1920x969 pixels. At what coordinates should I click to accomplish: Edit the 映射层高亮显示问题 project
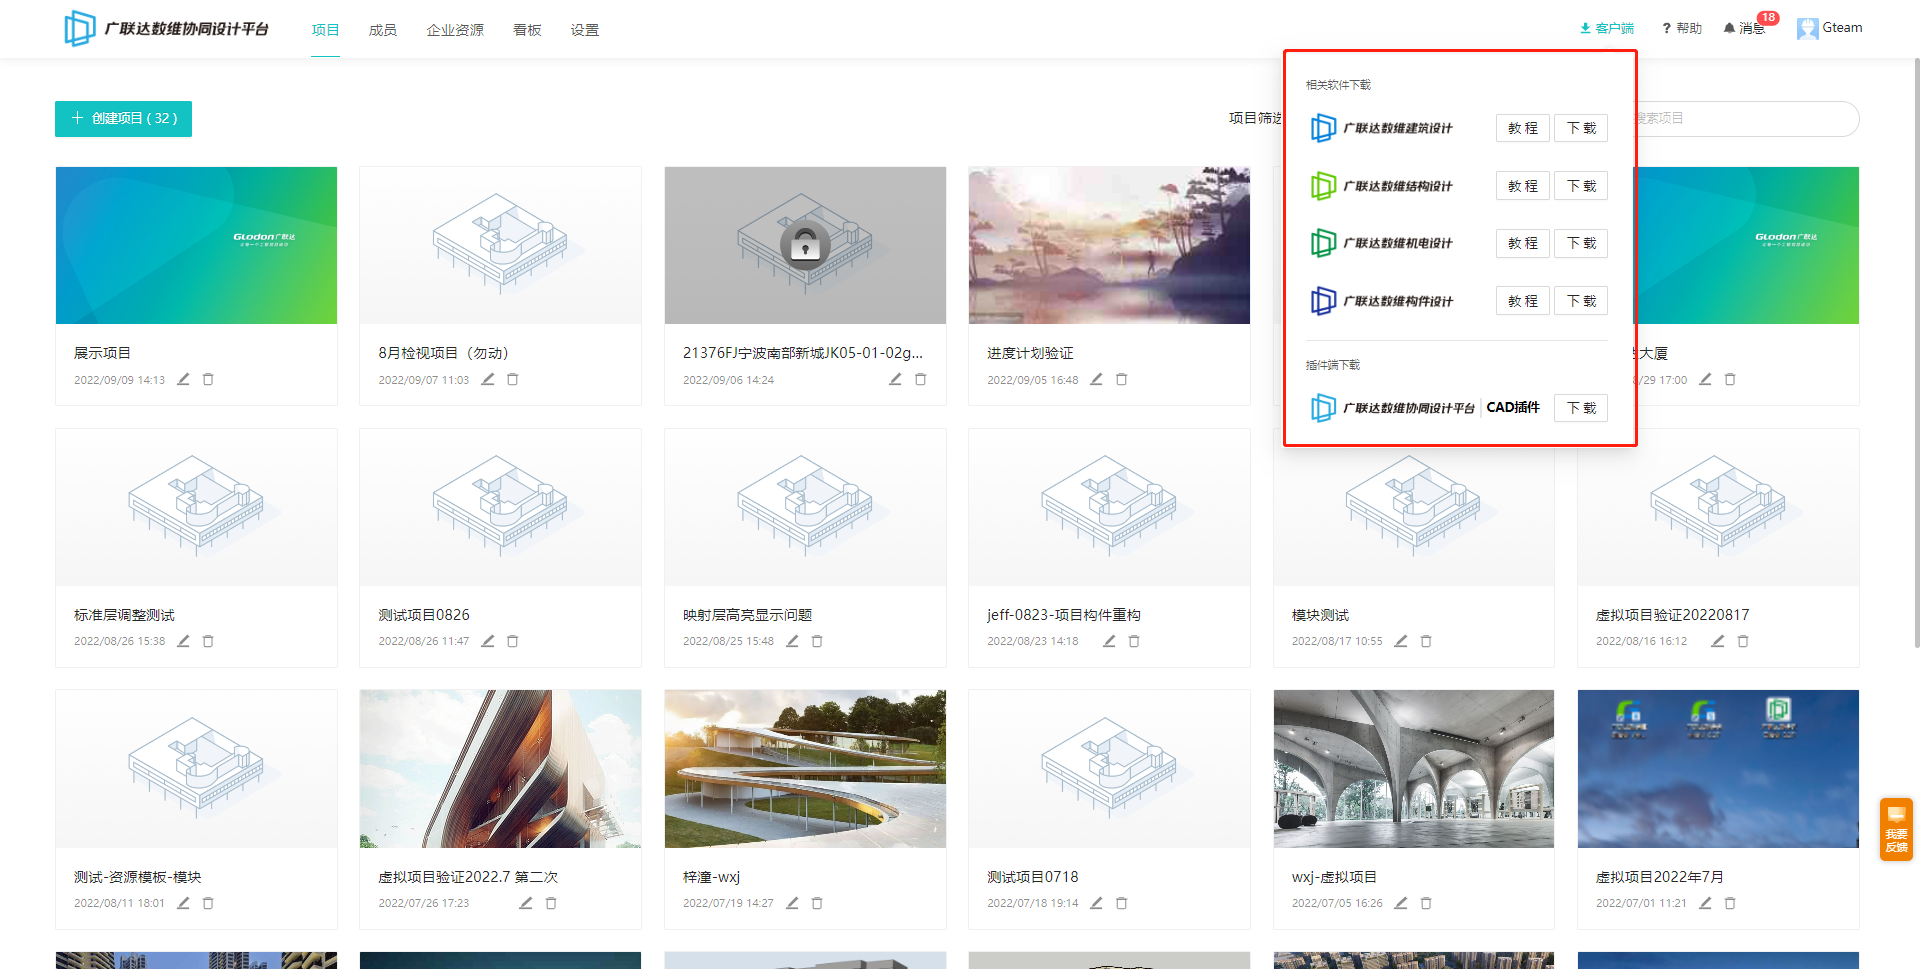792,641
